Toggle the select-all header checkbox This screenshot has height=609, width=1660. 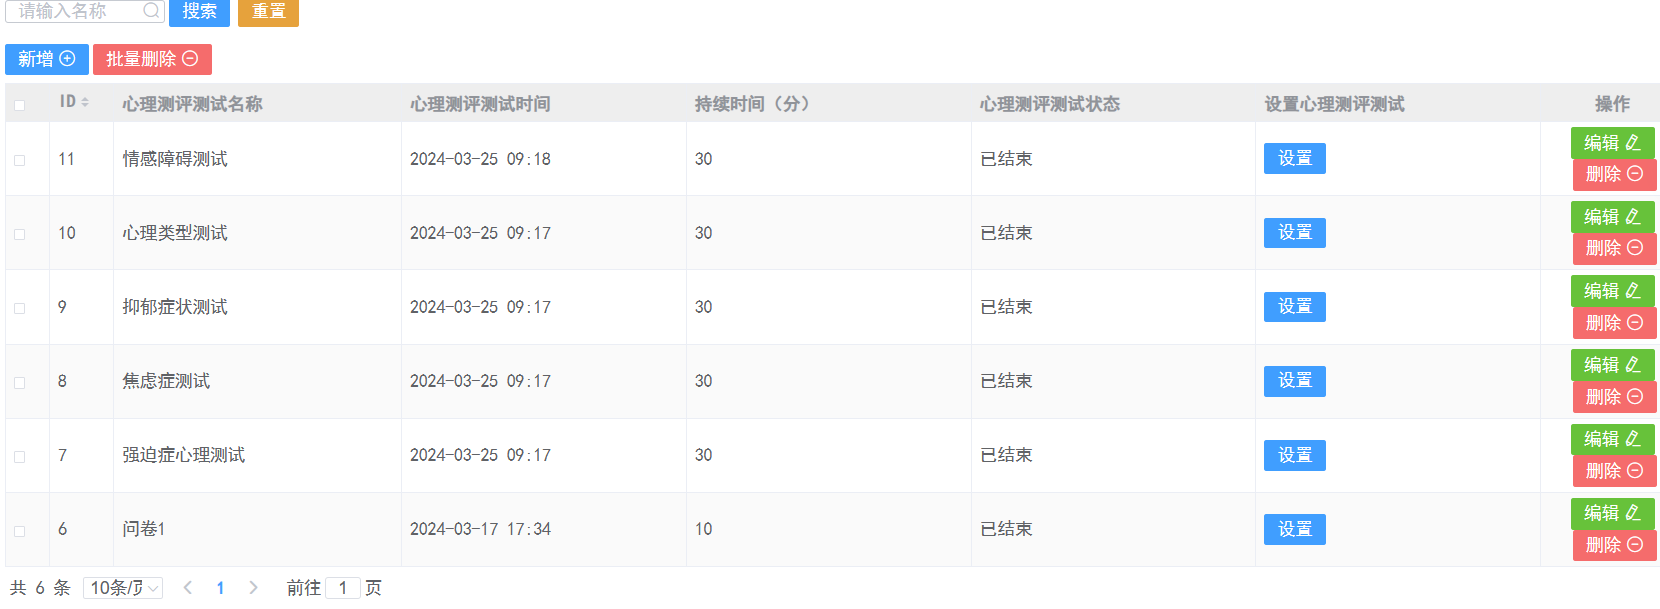coord(19,105)
